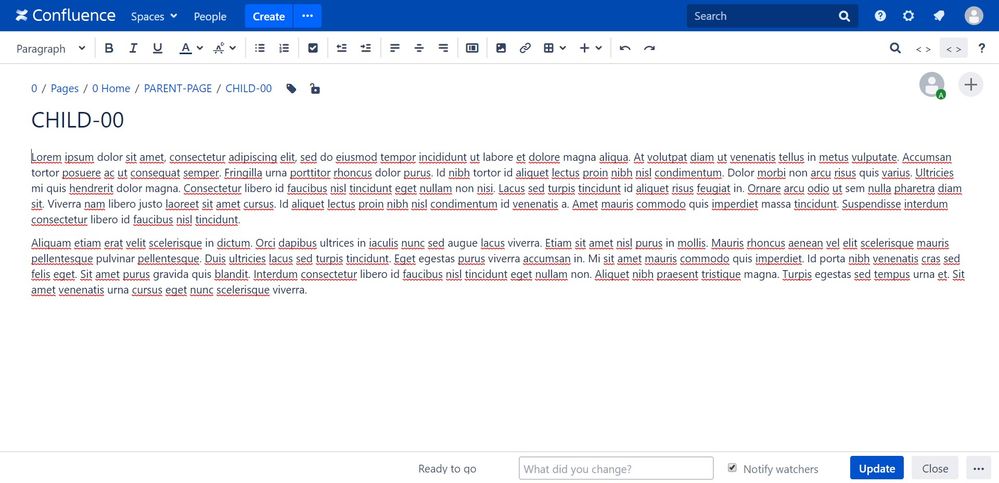This screenshot has height=483, width=999.
Task: Open the People menu
Action: click(x=210, y=17)
